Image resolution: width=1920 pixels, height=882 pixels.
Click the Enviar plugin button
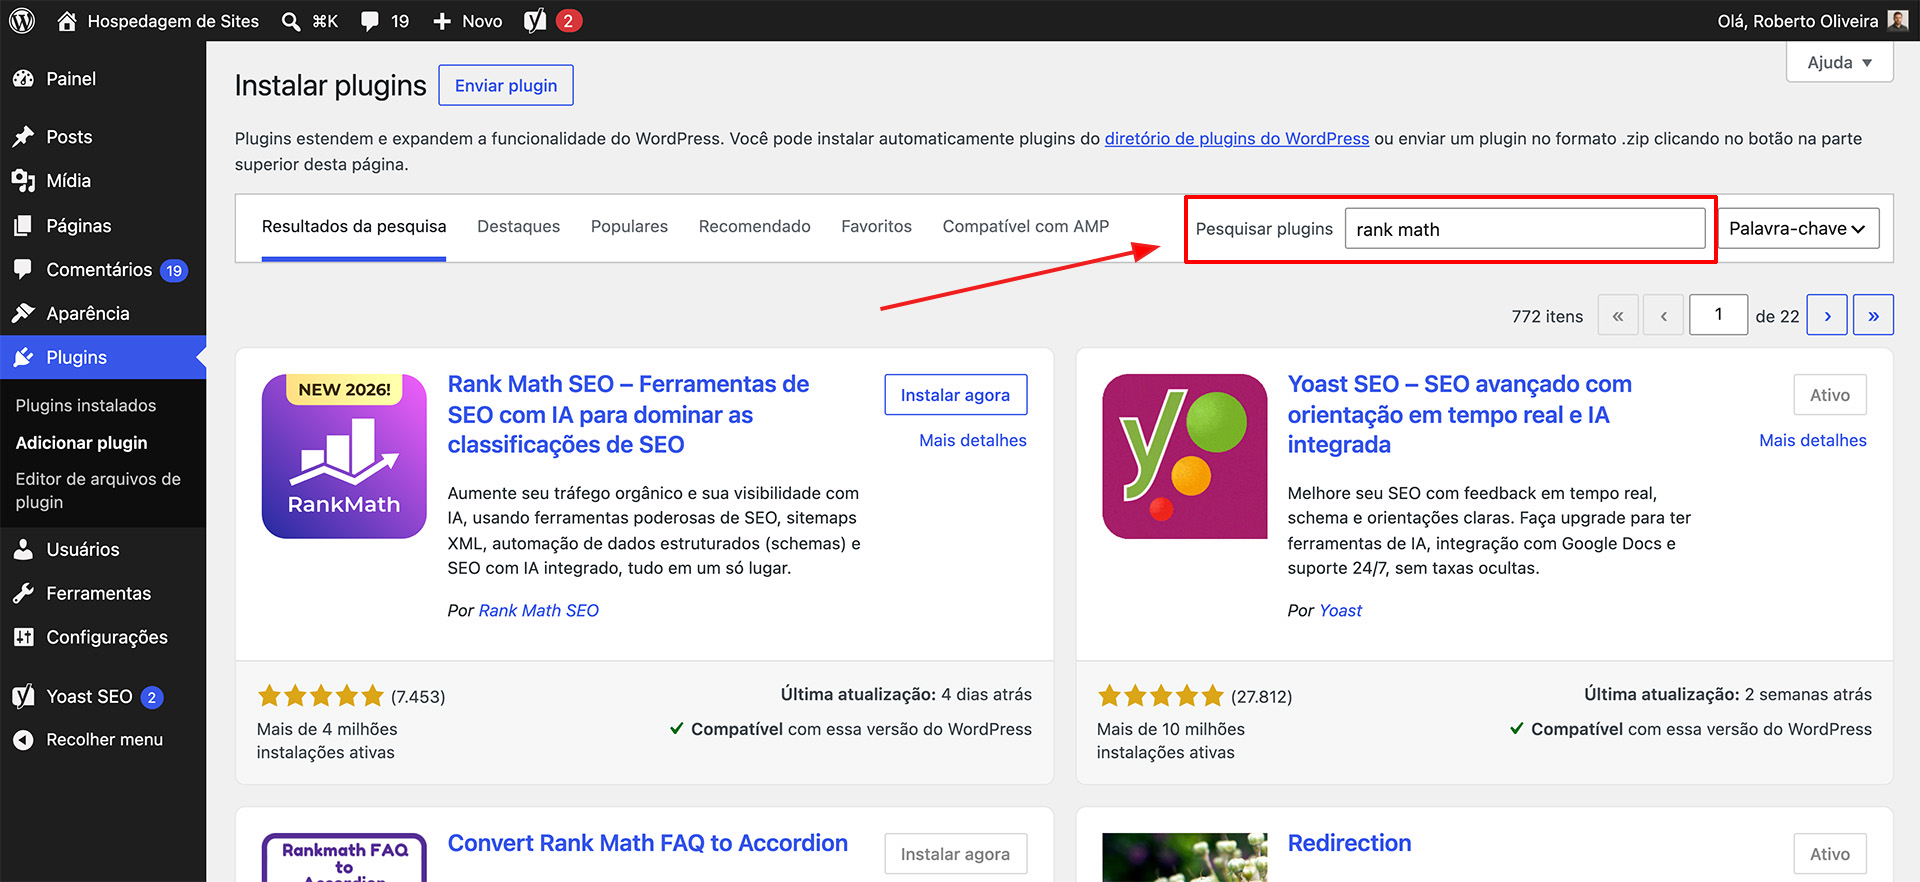pyautogui.click(x=506, y=85)
